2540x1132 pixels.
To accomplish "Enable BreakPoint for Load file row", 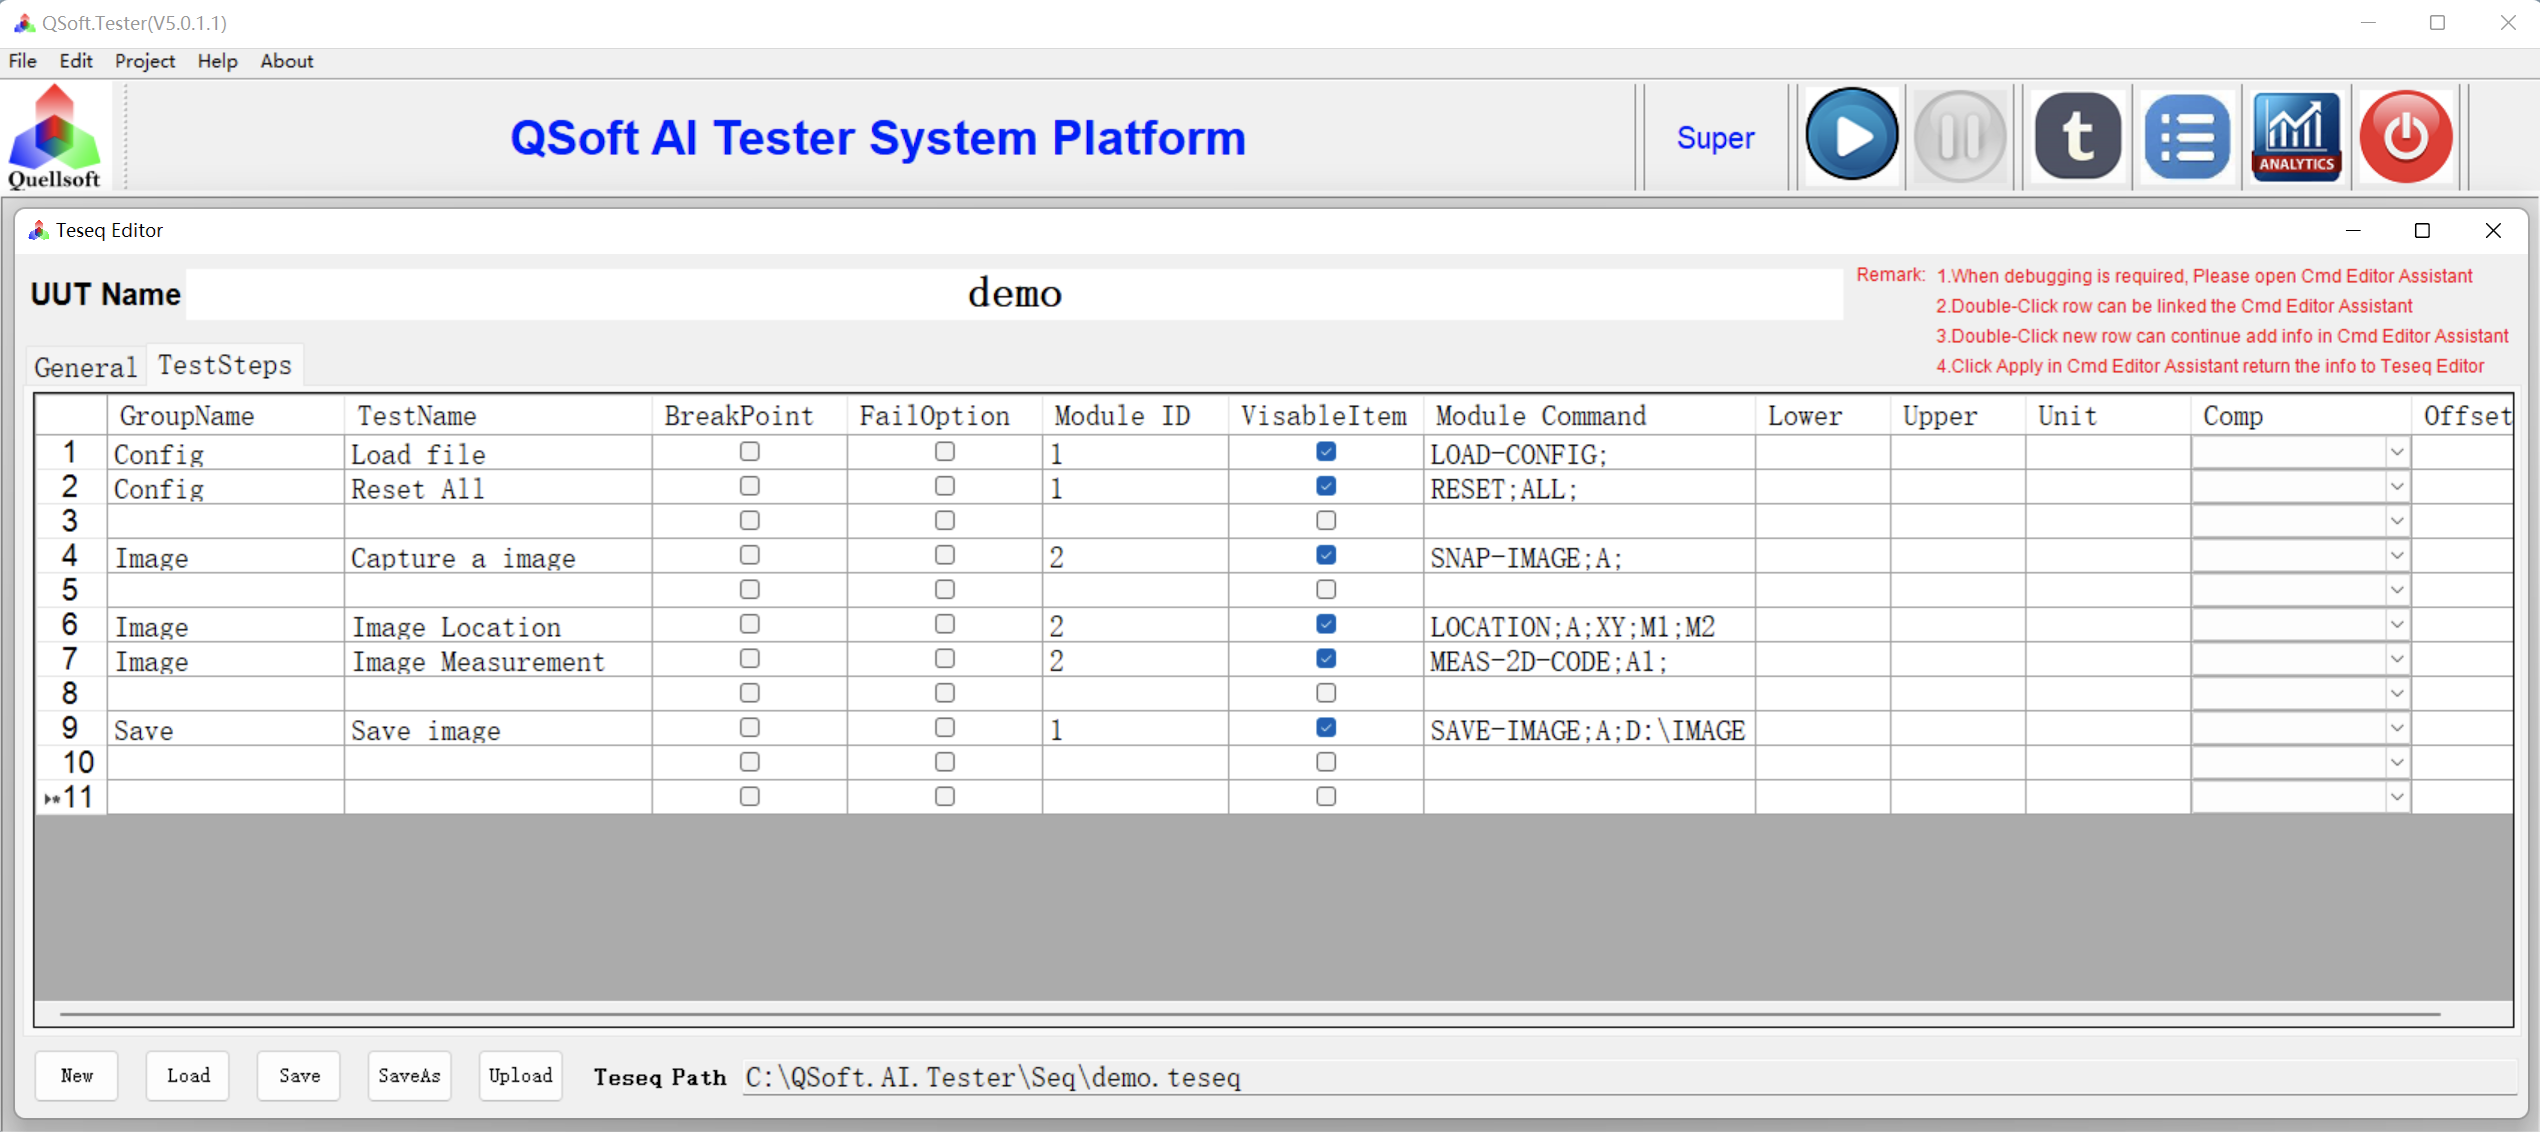I will point(749,452).
